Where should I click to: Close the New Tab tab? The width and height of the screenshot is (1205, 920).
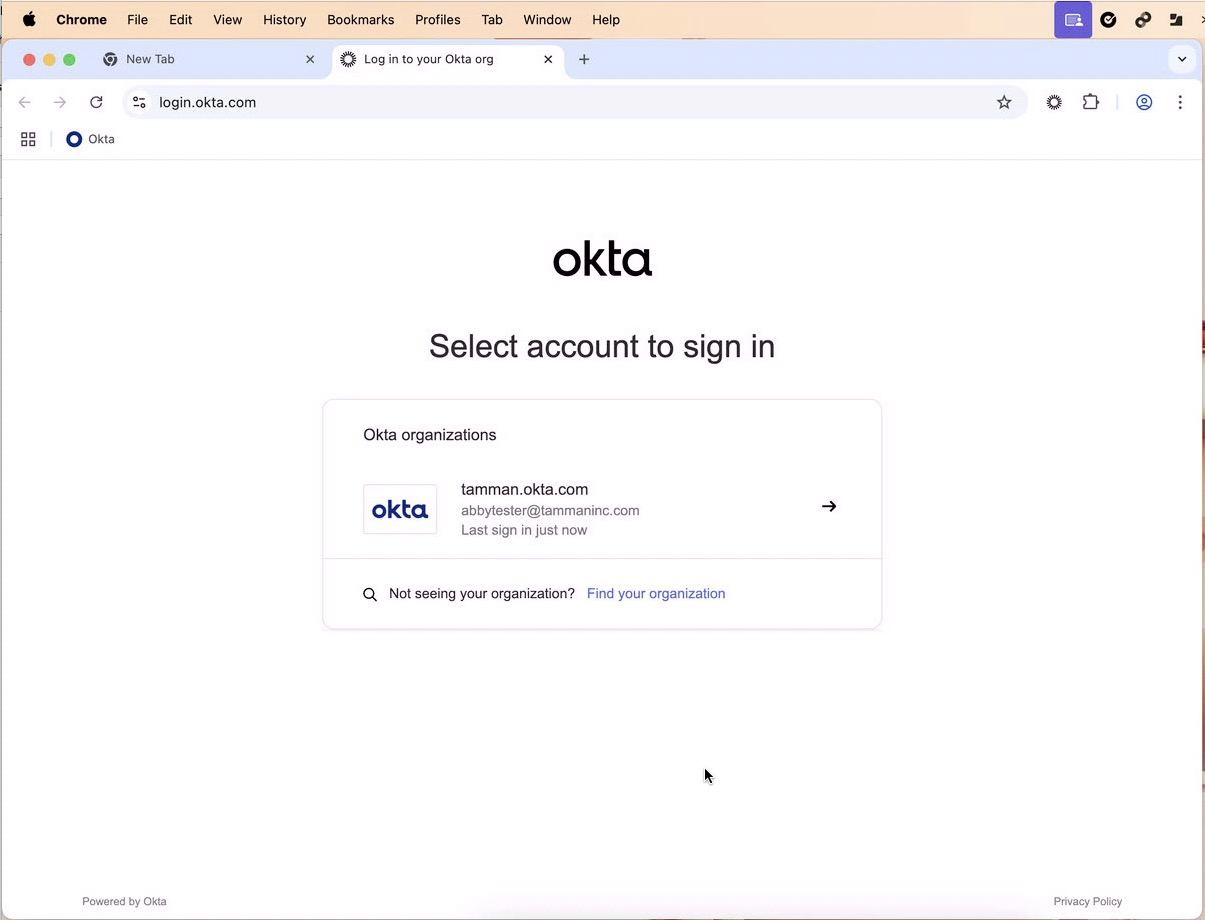[310, 59]
